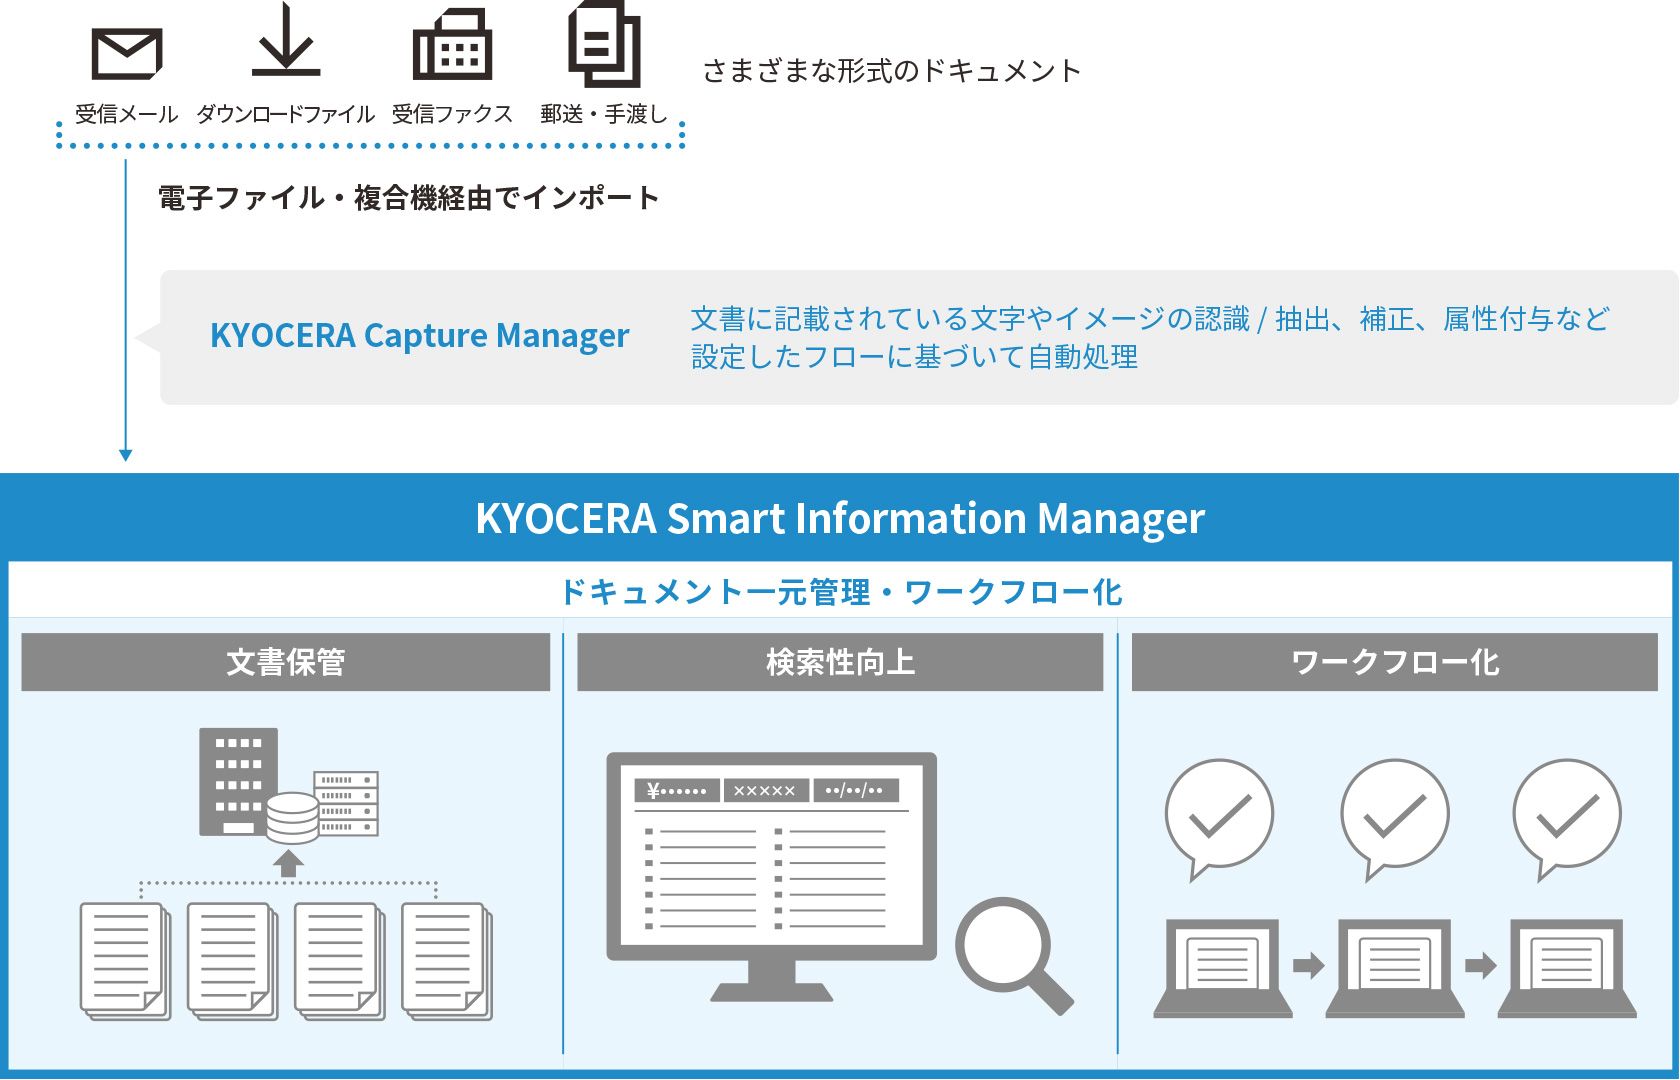The image size is (1680, 1080).
Task: Click the middle laptop icon
Action: [x=1395, y=968]
